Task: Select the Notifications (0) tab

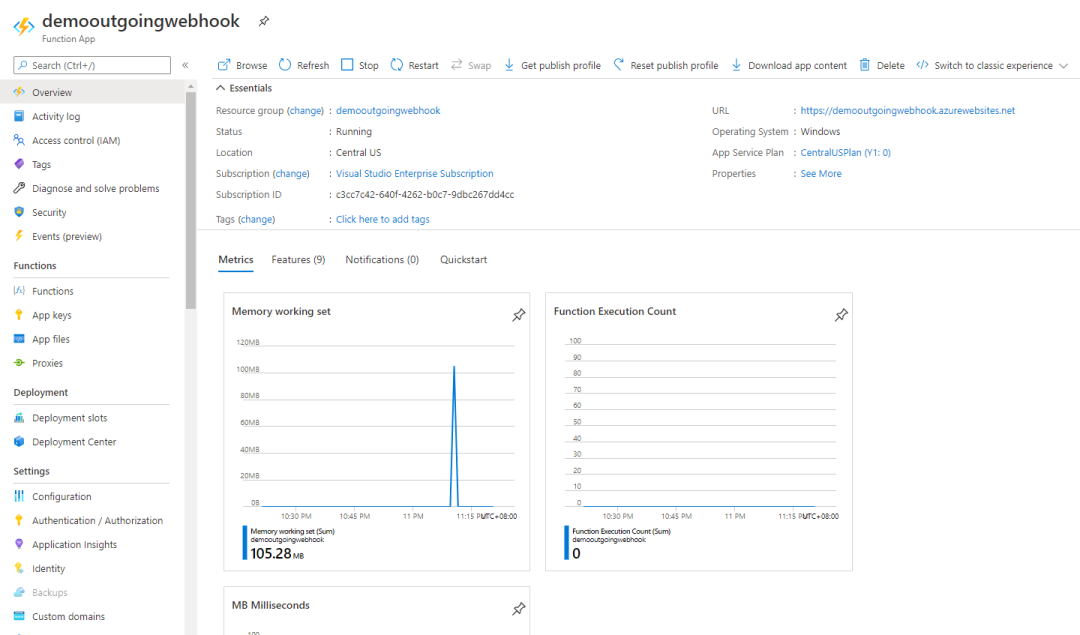Action: [x=382, y=260]
